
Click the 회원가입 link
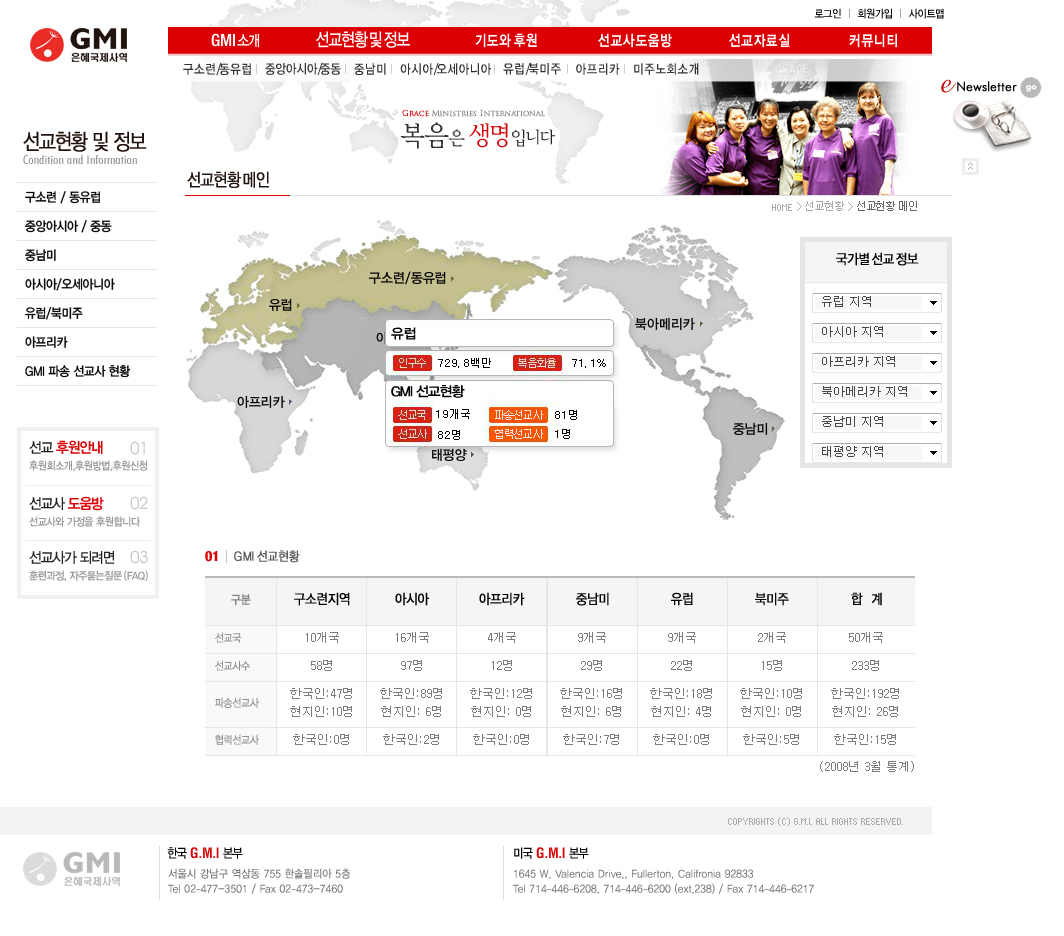pos(875,14)
